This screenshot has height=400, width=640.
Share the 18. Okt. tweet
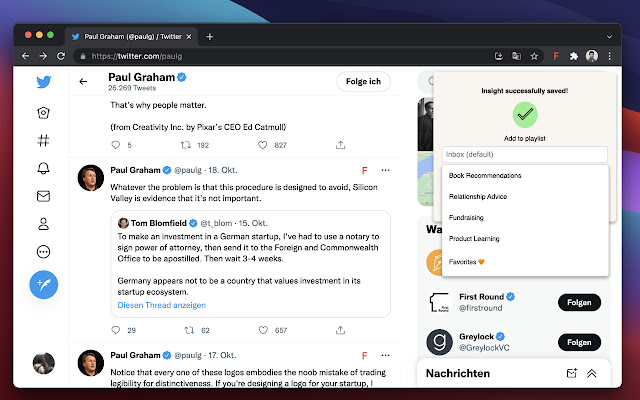click(x=340, y=330)
